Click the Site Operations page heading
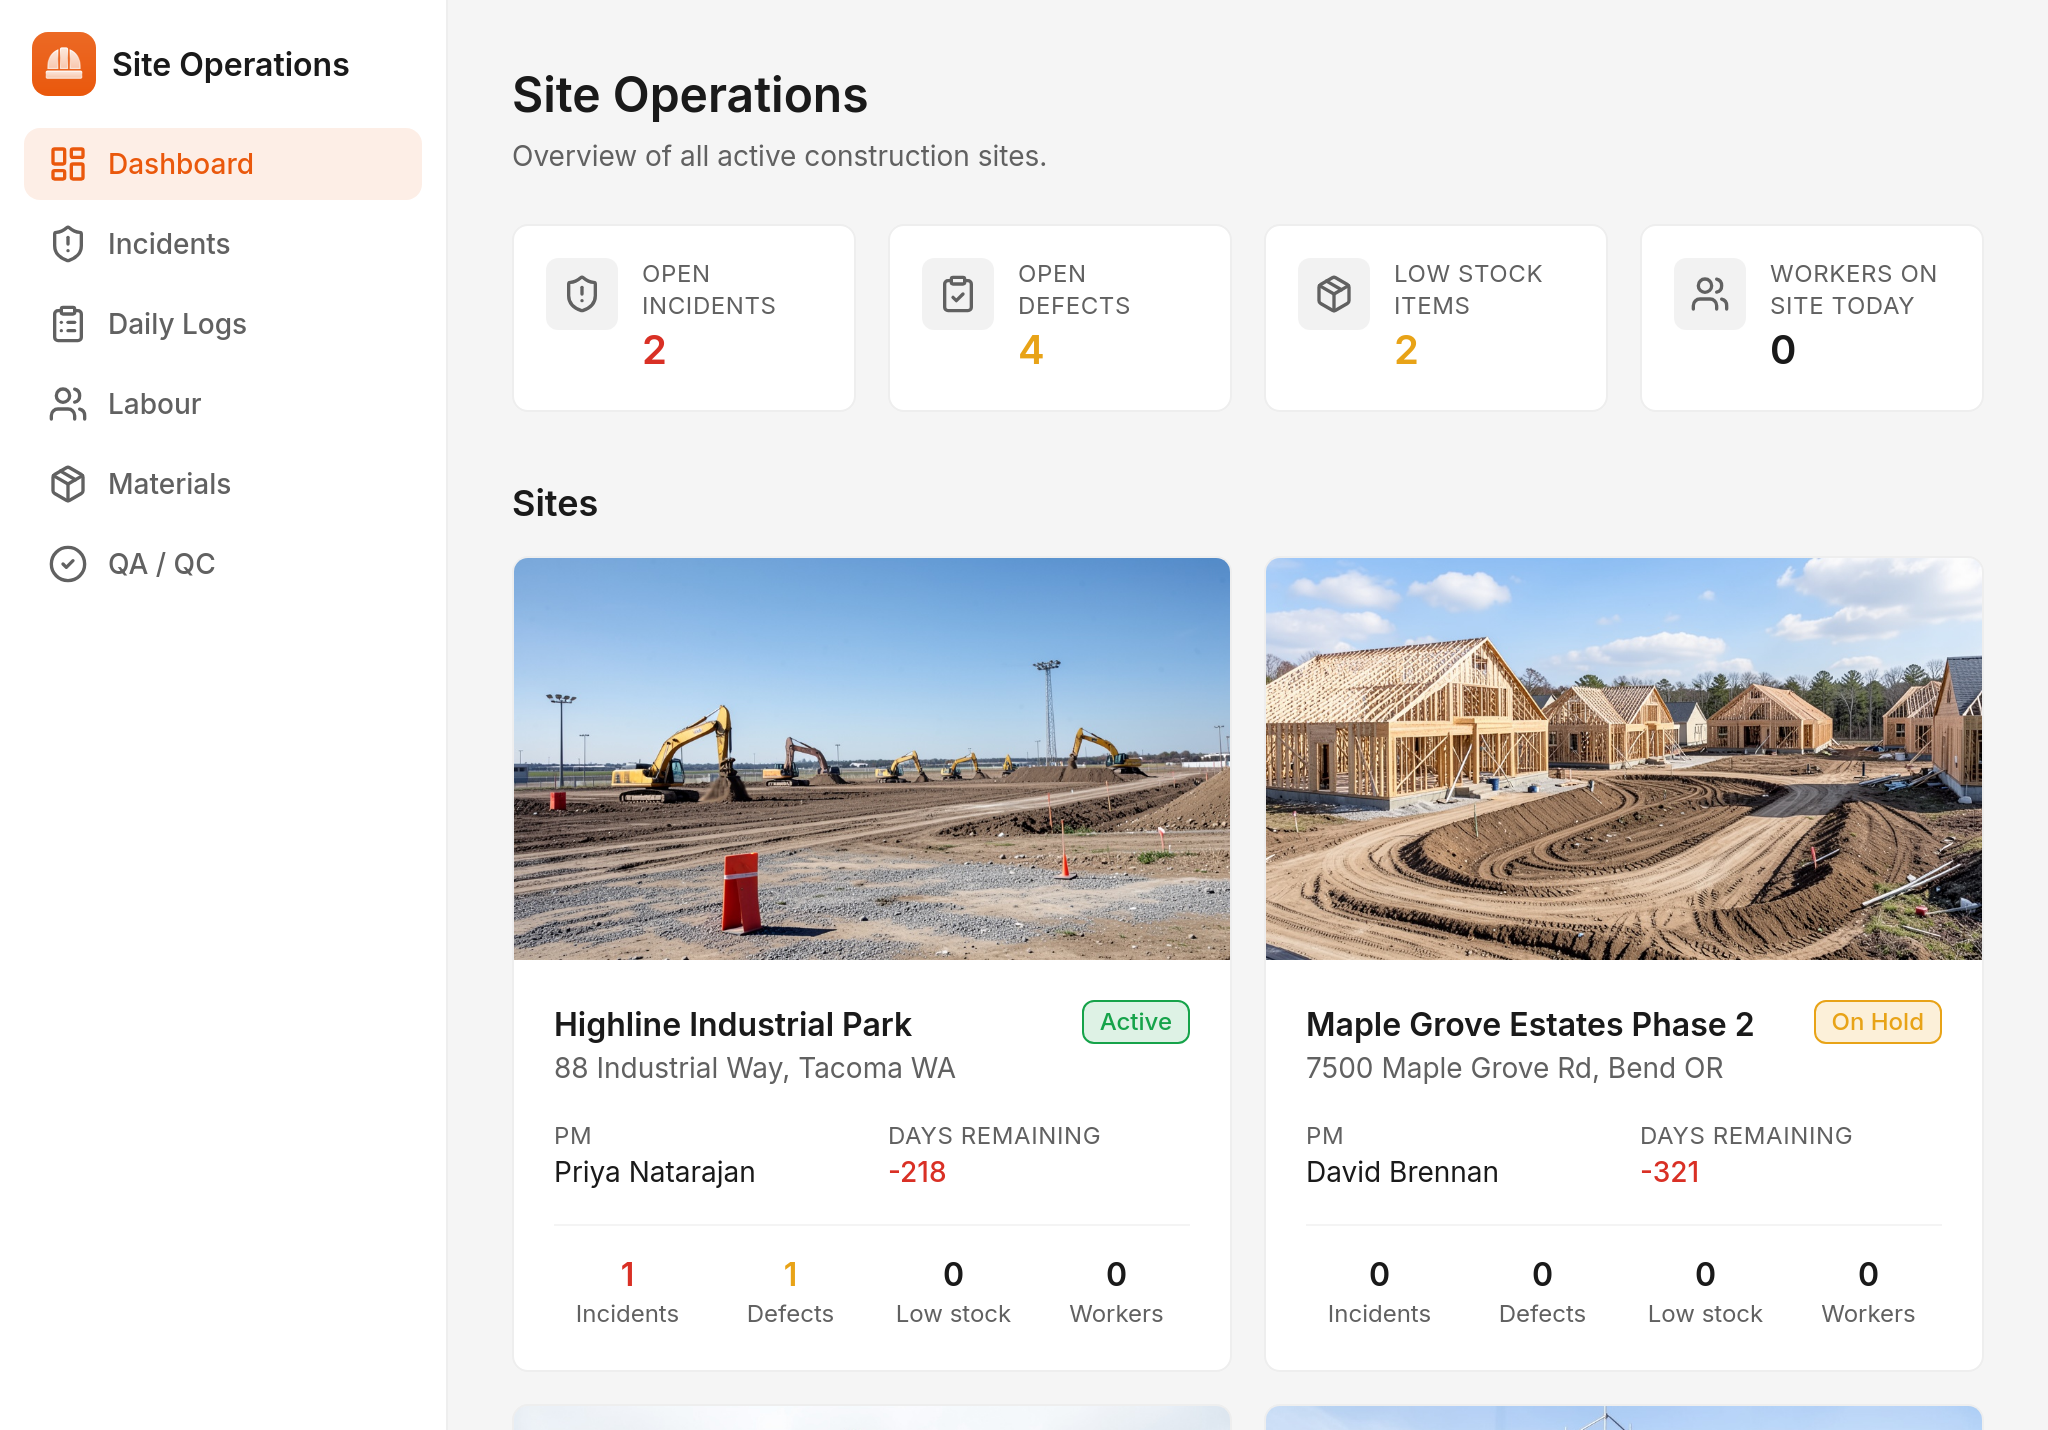The image size is (2048, 1430). coord(690,95)
